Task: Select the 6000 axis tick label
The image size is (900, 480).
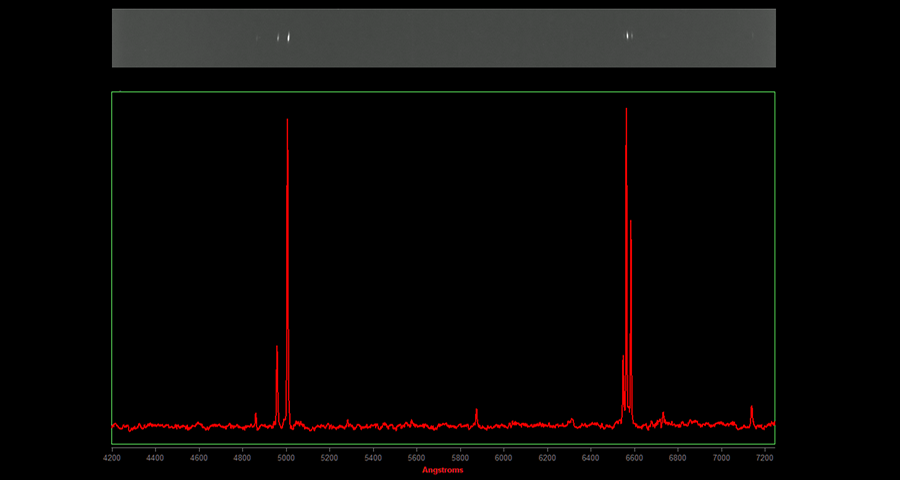Action: tap(504, 457)
